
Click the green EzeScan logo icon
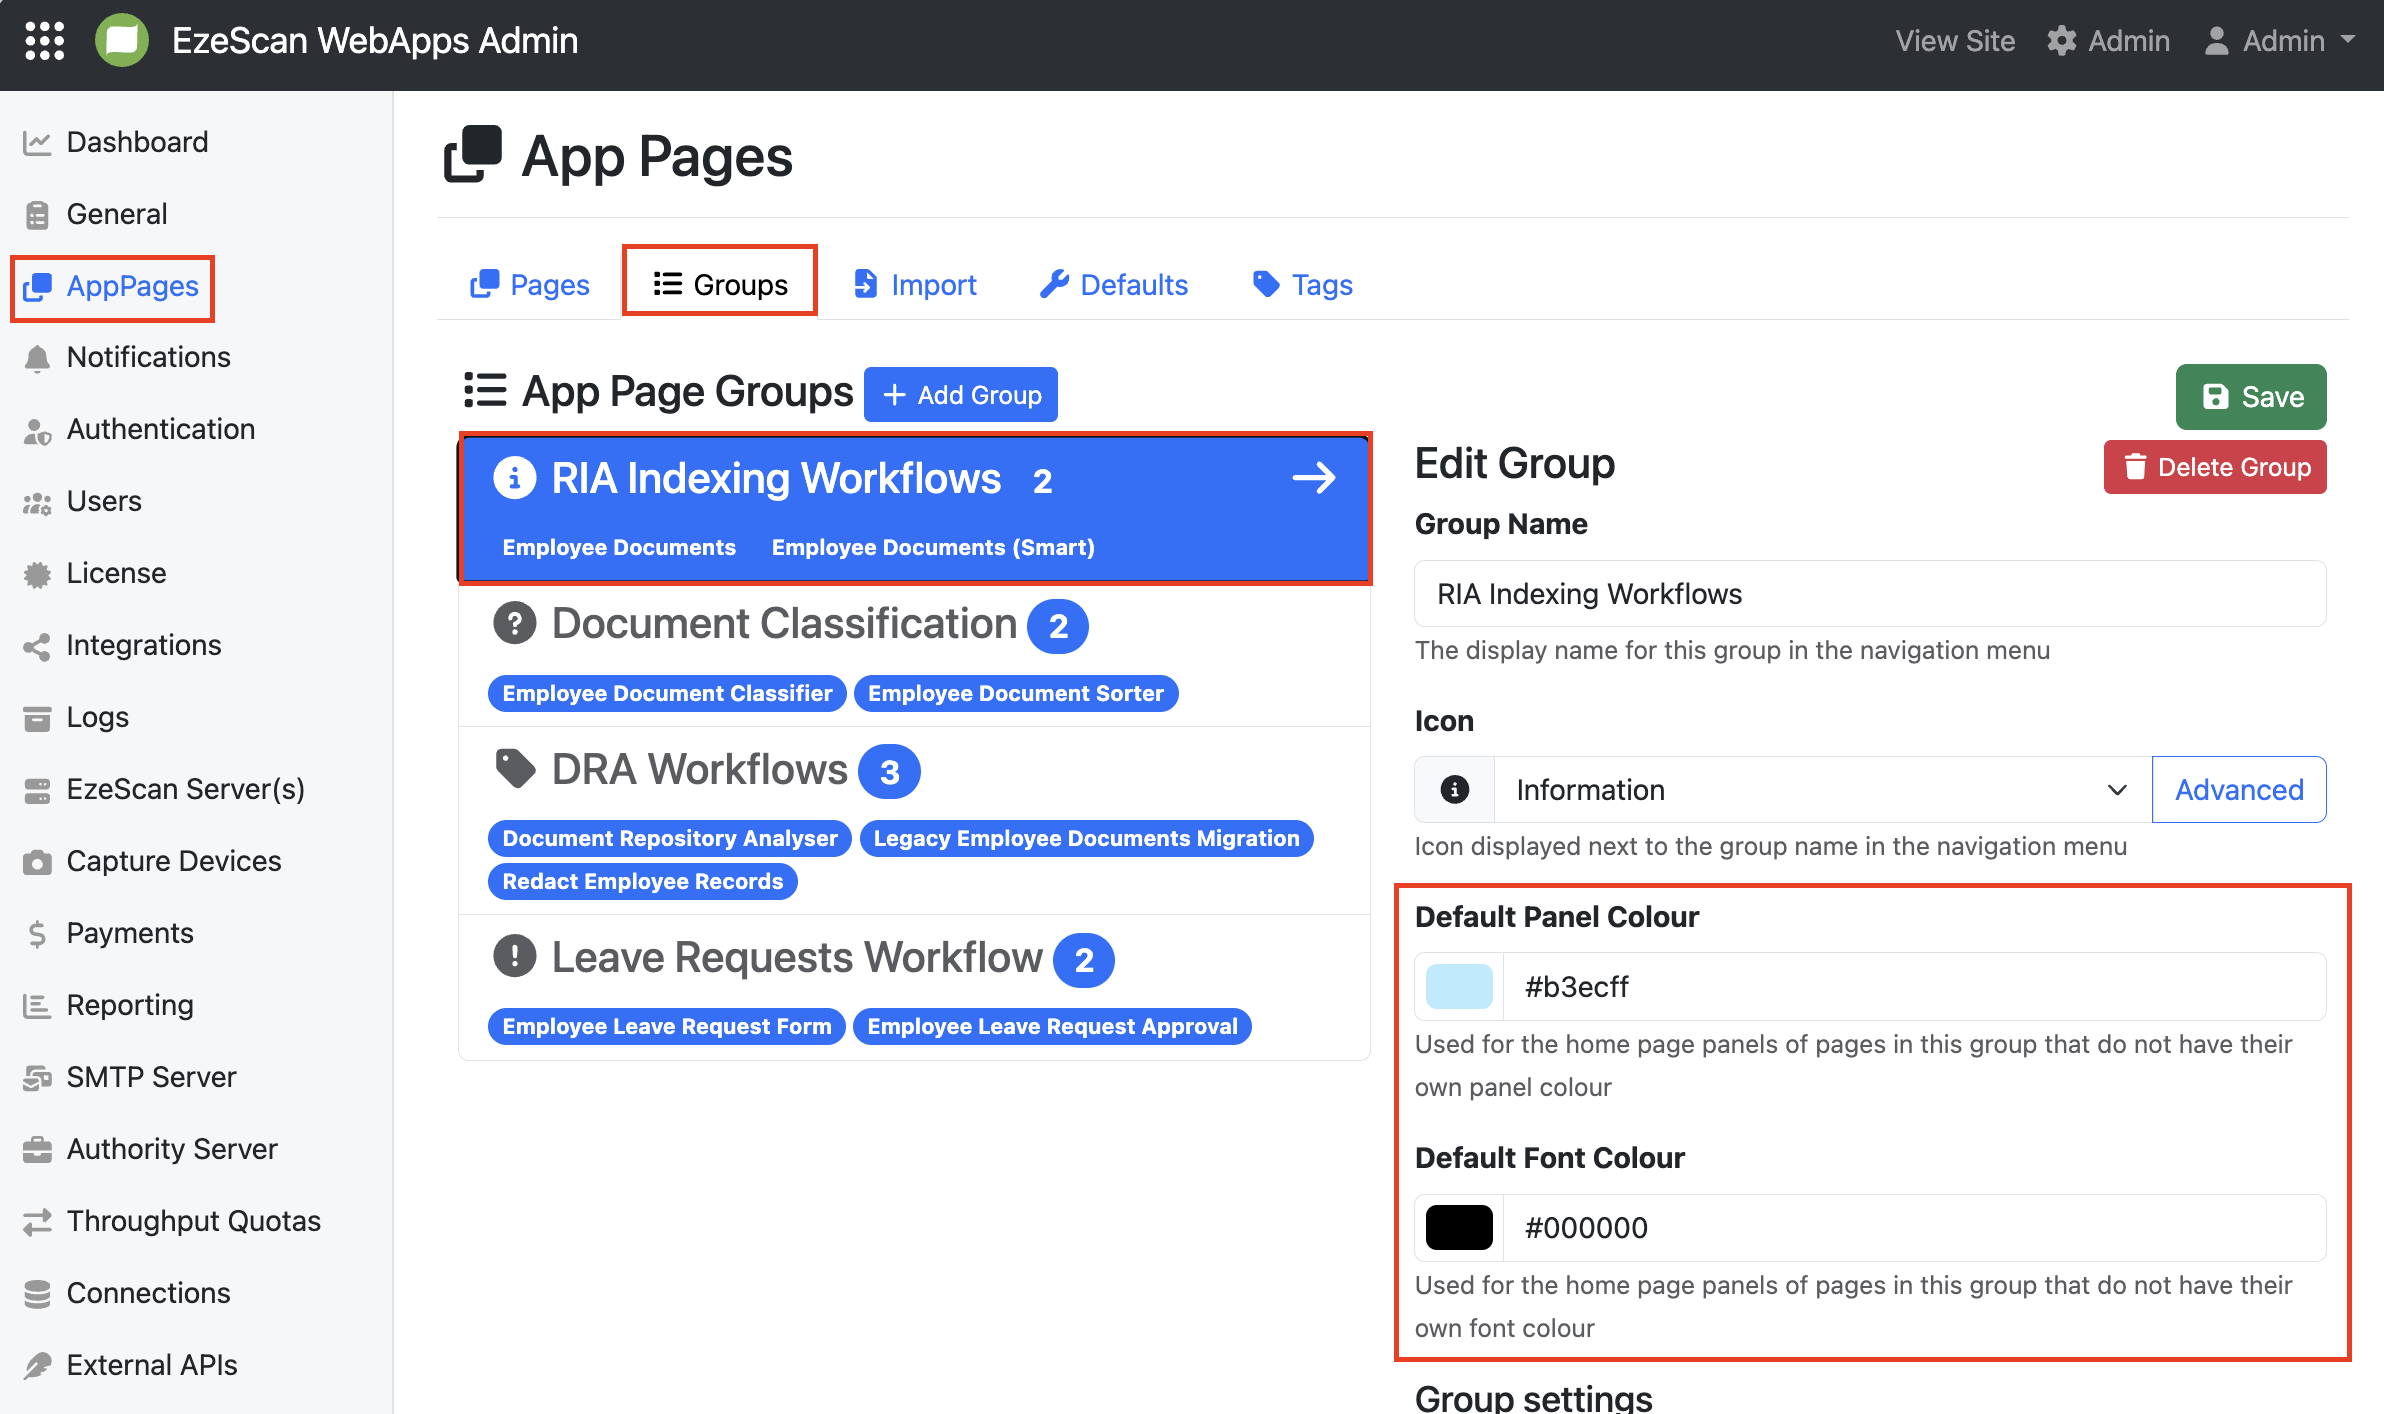coord(122,41)
